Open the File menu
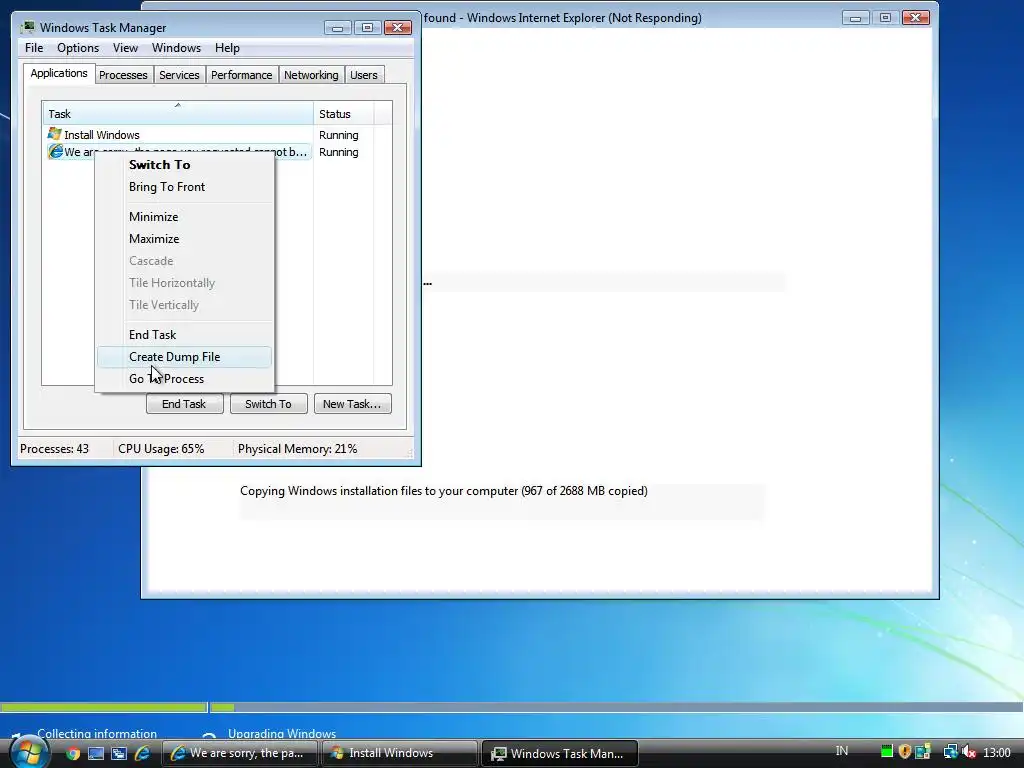Viewport: 1024px width, 768px height. tap(34, 48)
